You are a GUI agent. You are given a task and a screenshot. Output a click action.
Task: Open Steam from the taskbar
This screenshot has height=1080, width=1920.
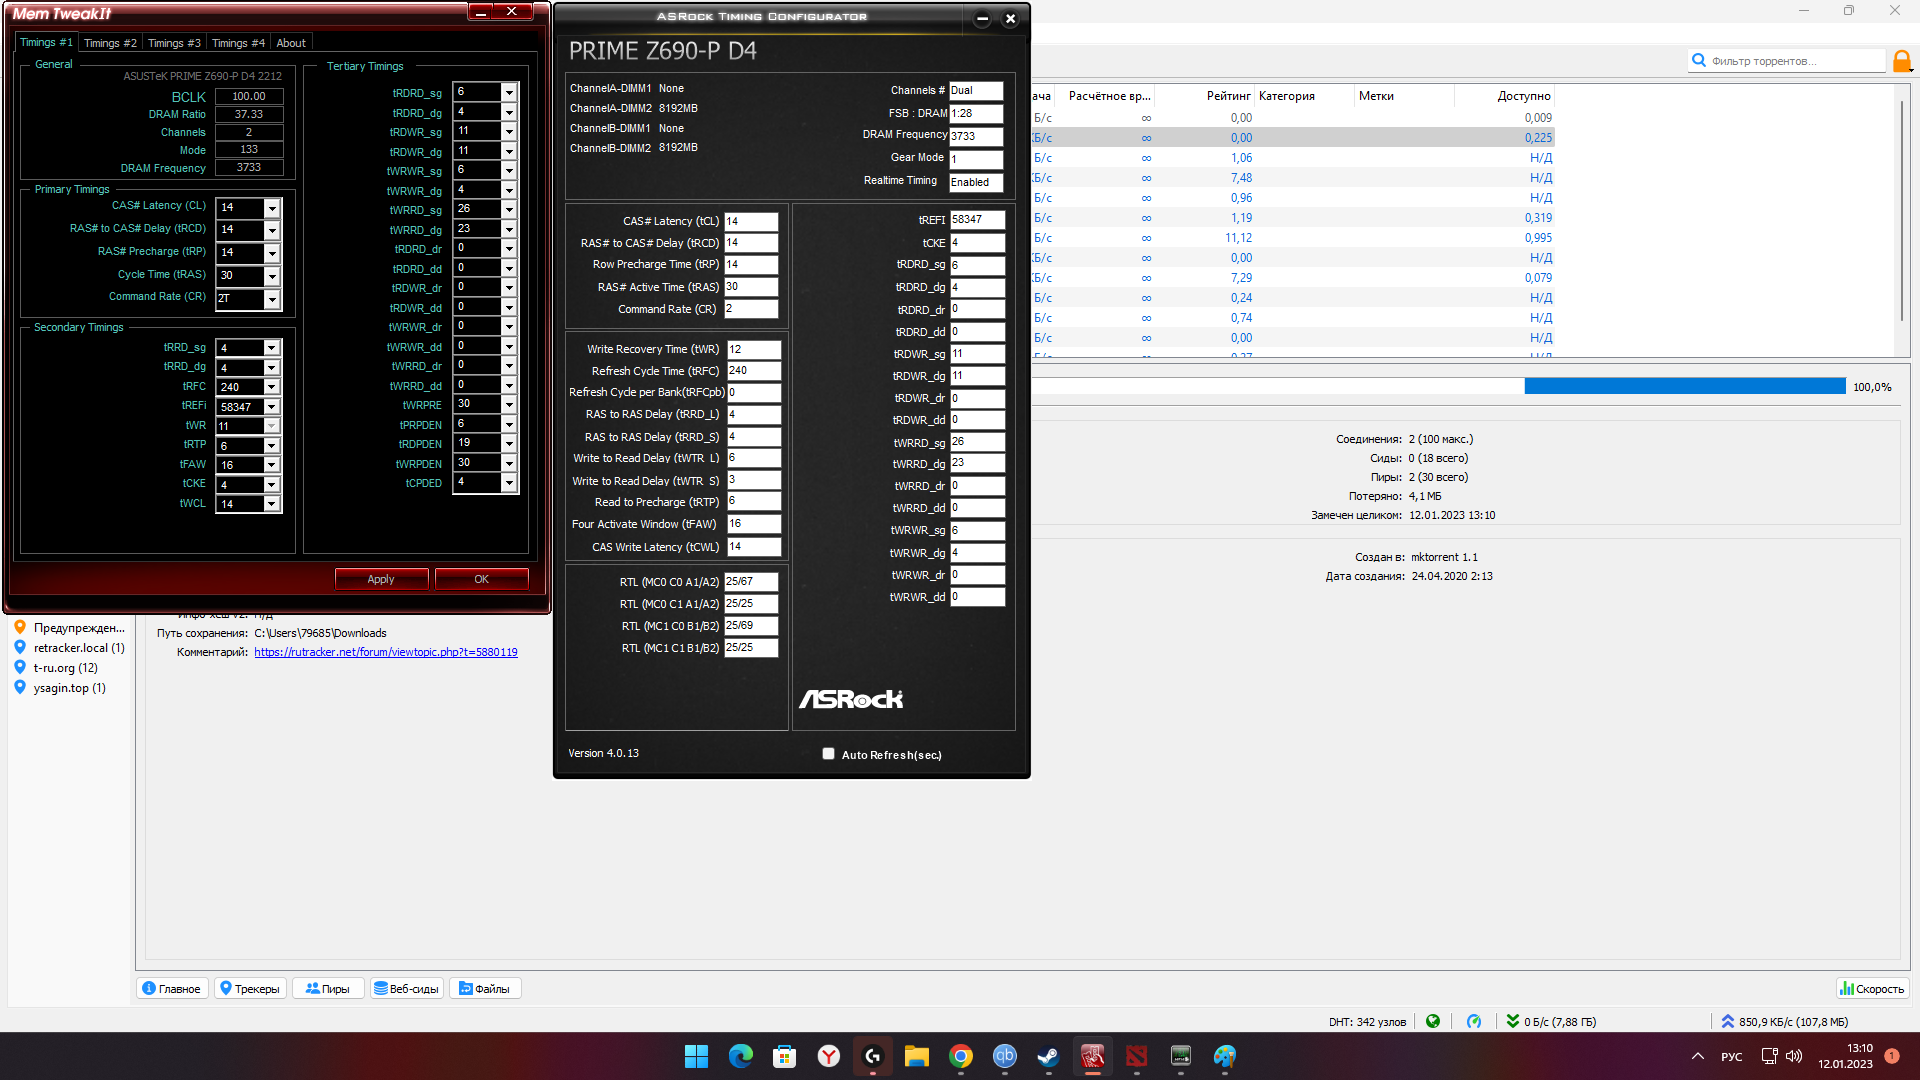[x=1047, y=1056]
